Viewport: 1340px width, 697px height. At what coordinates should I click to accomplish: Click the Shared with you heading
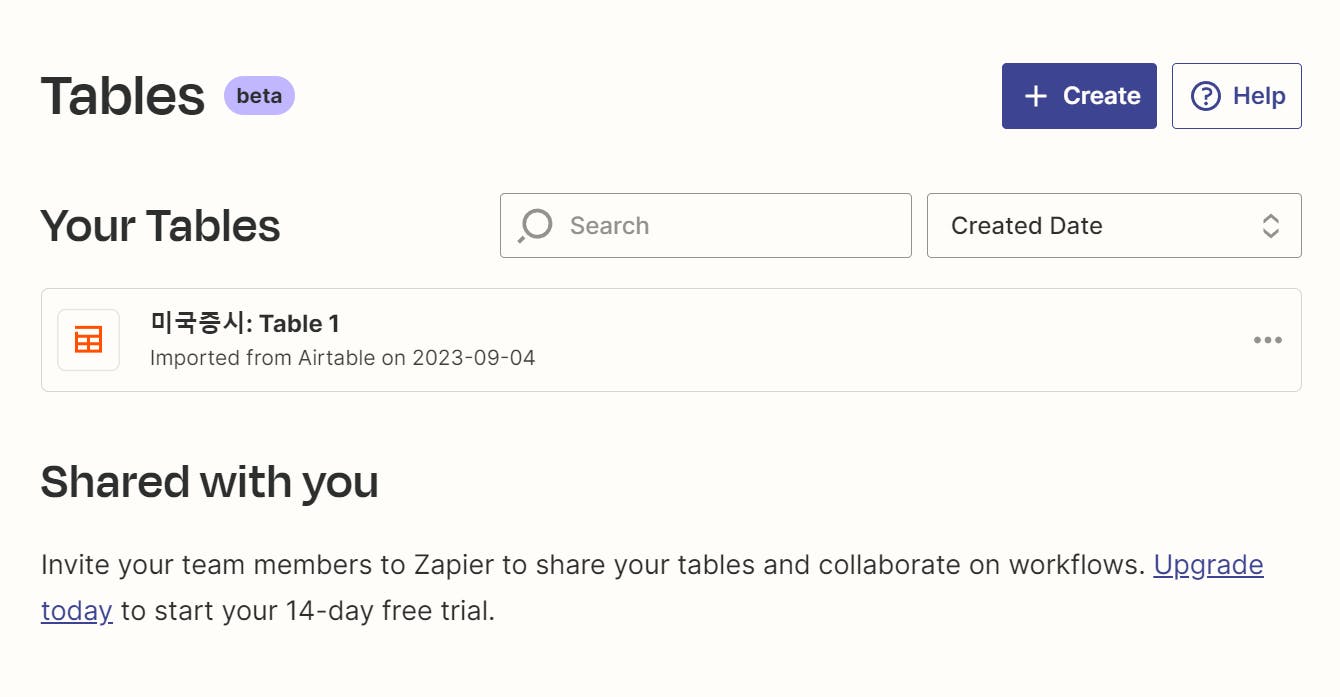tap(209, 482)
